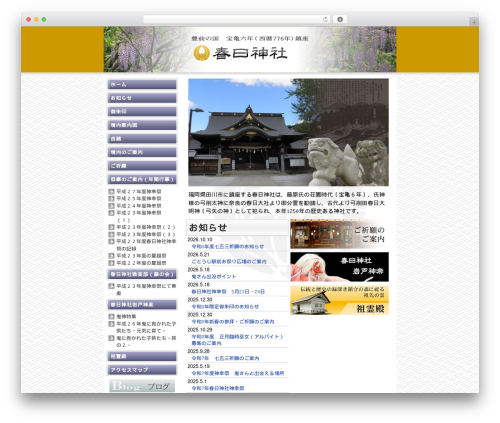This screenshot has height=423, width=500.
Task: Open the ご祈願 sidebar menu
Action: click(142, 166)
